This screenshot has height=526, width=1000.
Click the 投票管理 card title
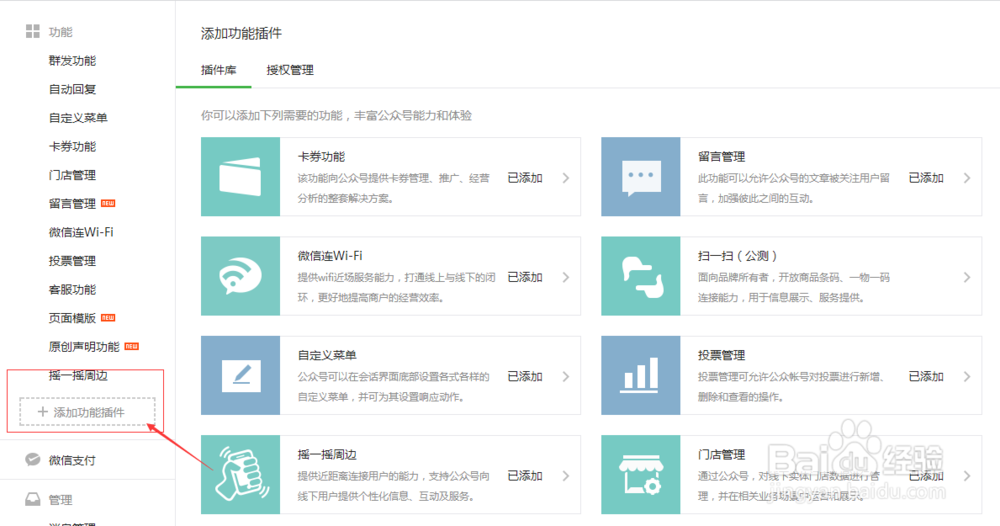[x=721, y=355]
